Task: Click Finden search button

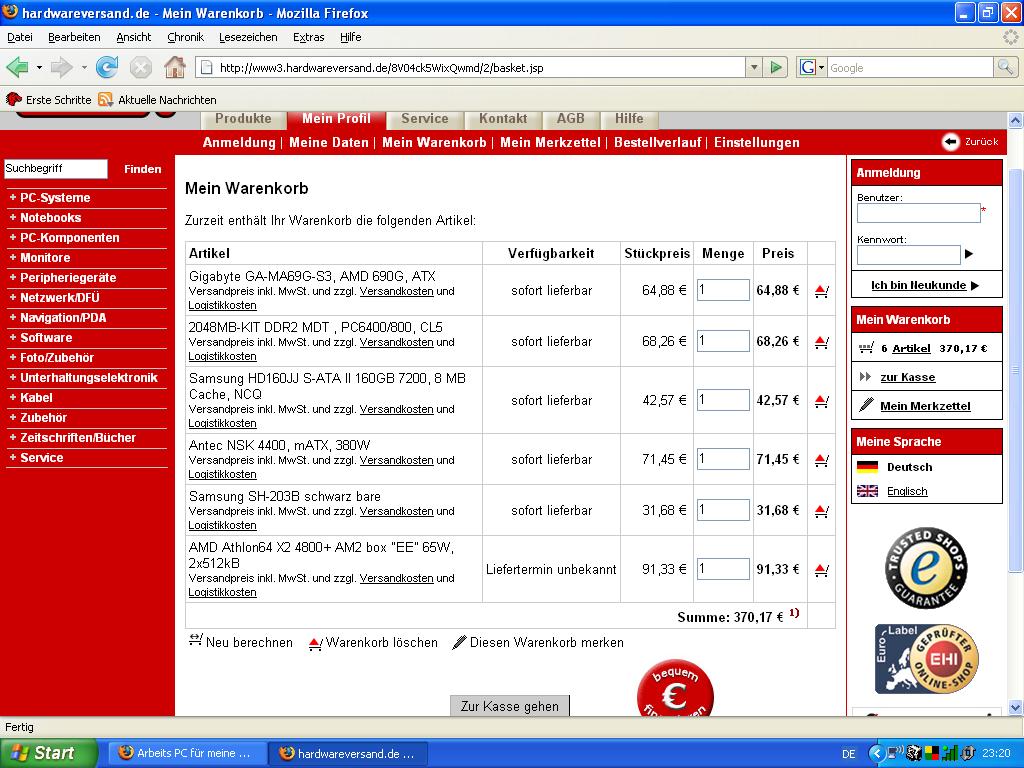Action: tap(142, 169)
